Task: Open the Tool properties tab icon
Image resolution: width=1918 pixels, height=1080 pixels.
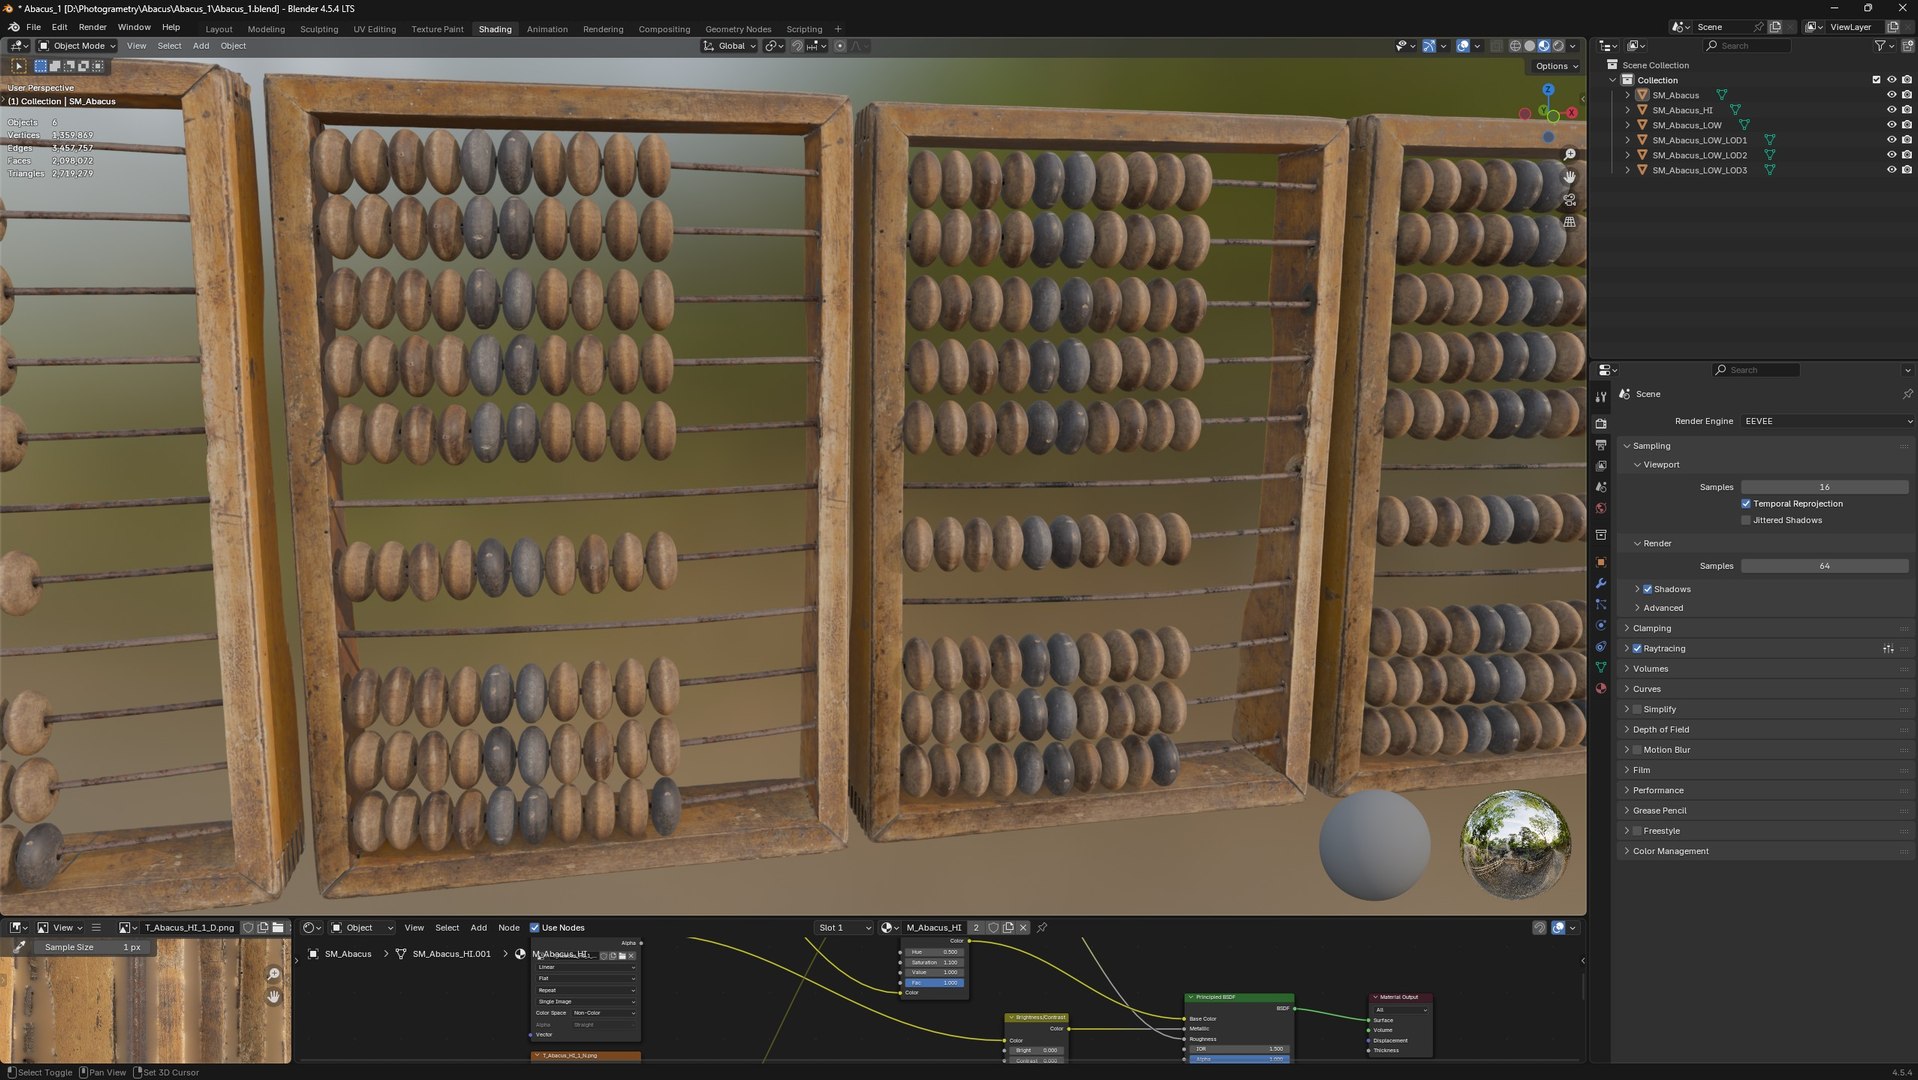Action: (1601, 397)
